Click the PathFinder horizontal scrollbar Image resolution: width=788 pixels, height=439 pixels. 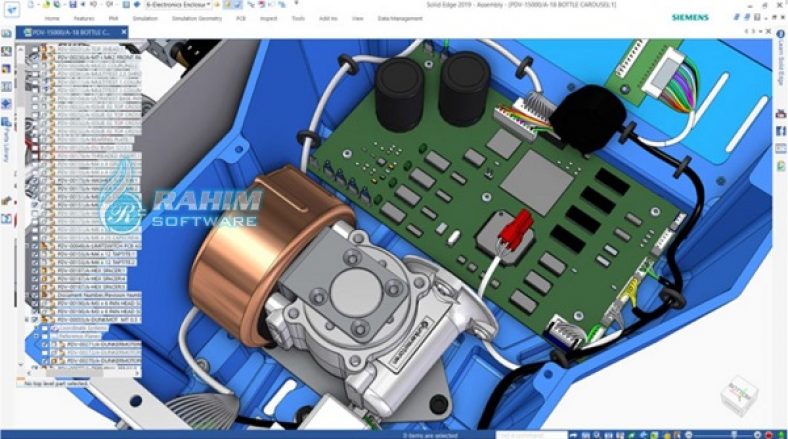point(75,374)
